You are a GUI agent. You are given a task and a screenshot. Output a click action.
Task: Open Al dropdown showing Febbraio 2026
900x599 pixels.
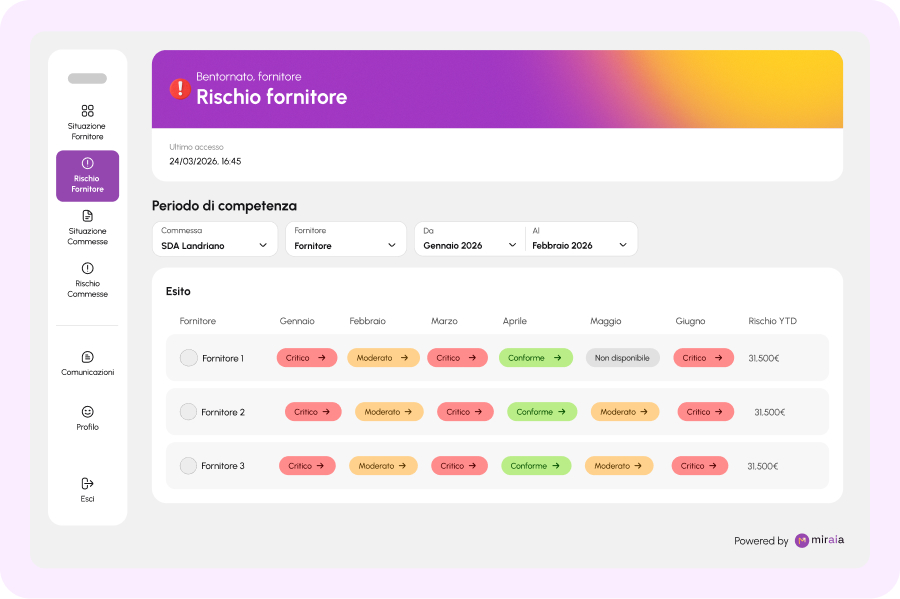point(580,239)
